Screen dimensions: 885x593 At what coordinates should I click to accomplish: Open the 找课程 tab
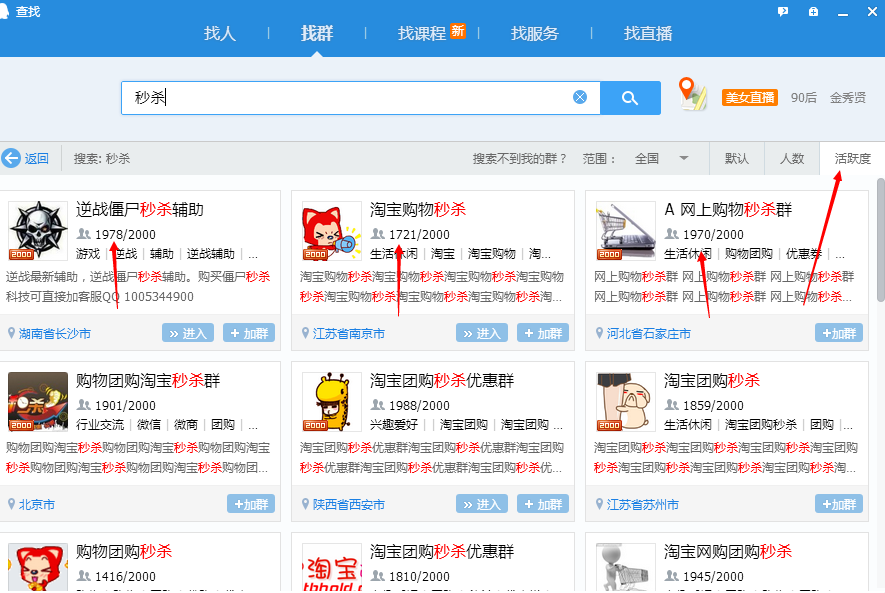point(422,33)
